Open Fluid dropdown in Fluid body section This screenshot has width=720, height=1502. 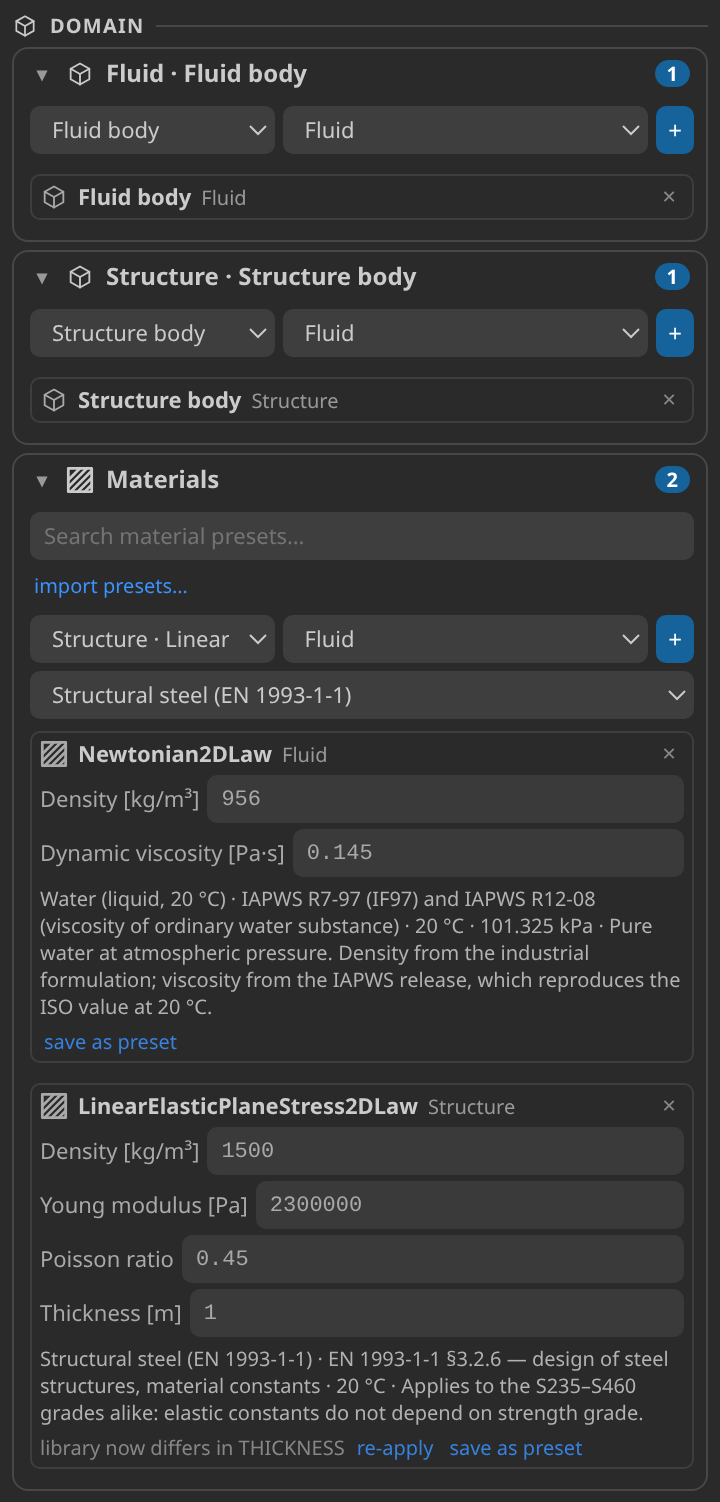coord(465,130)
